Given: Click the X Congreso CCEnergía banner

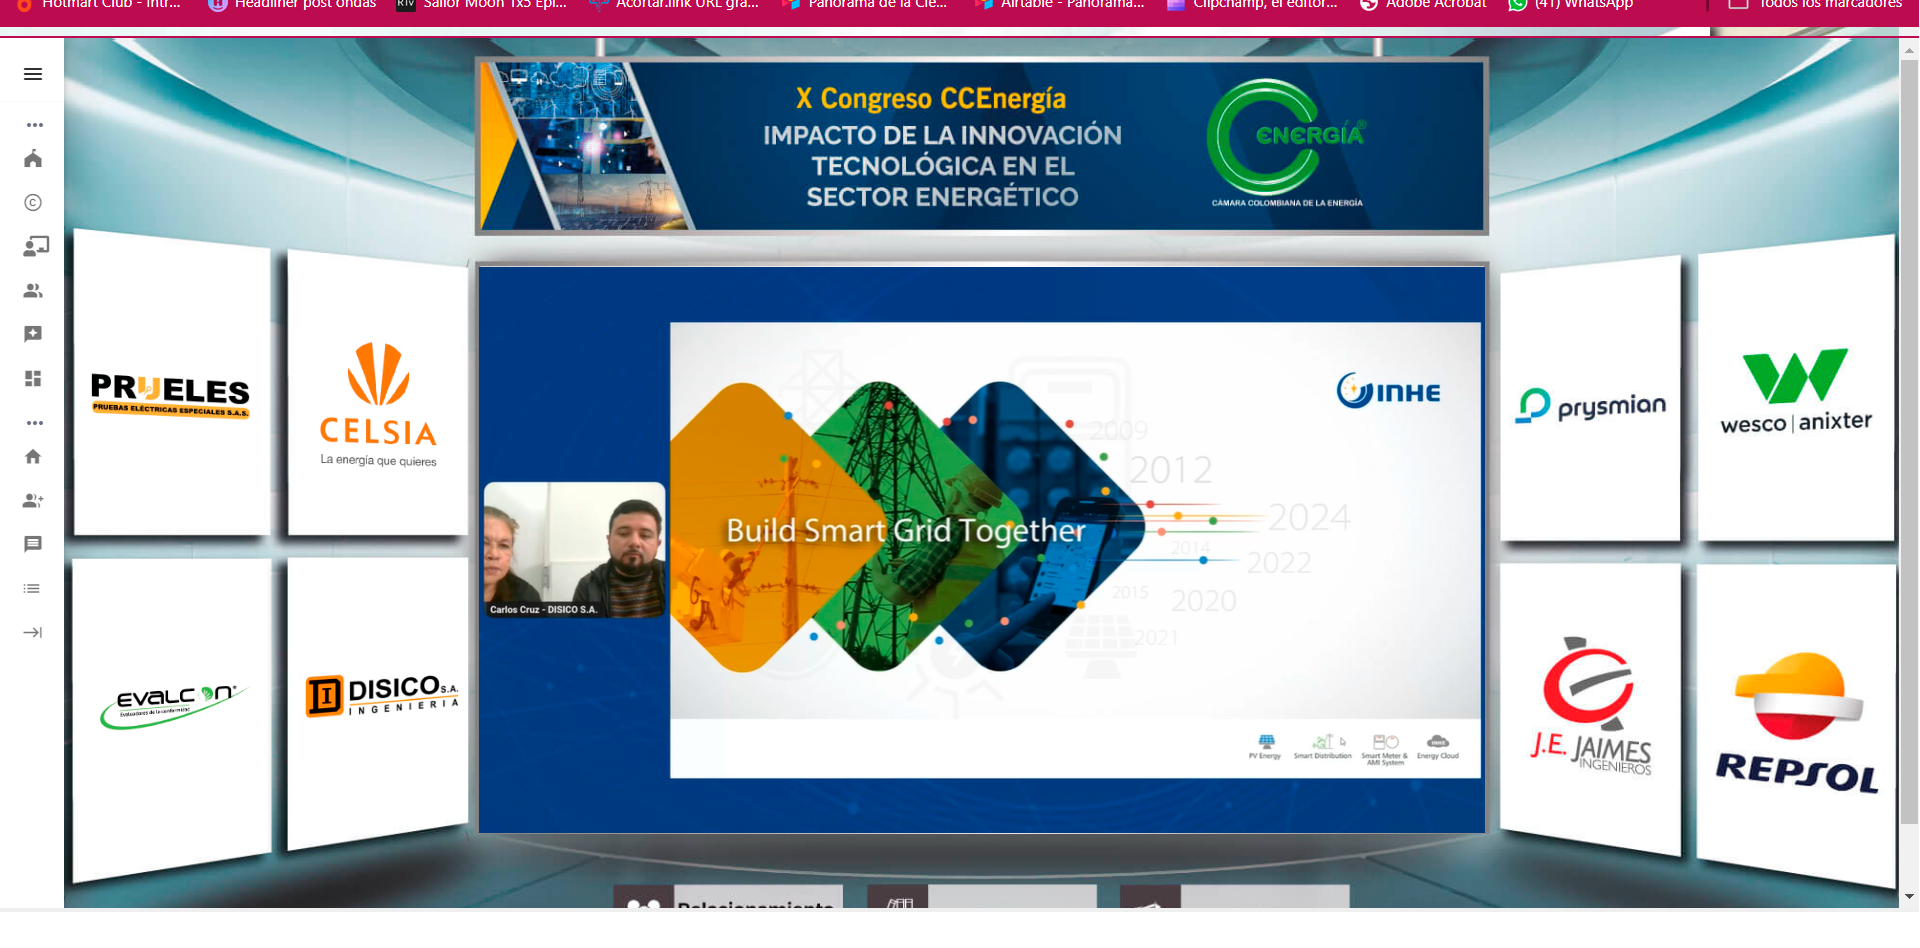Looking at the screenshot, I should [981, 146].
